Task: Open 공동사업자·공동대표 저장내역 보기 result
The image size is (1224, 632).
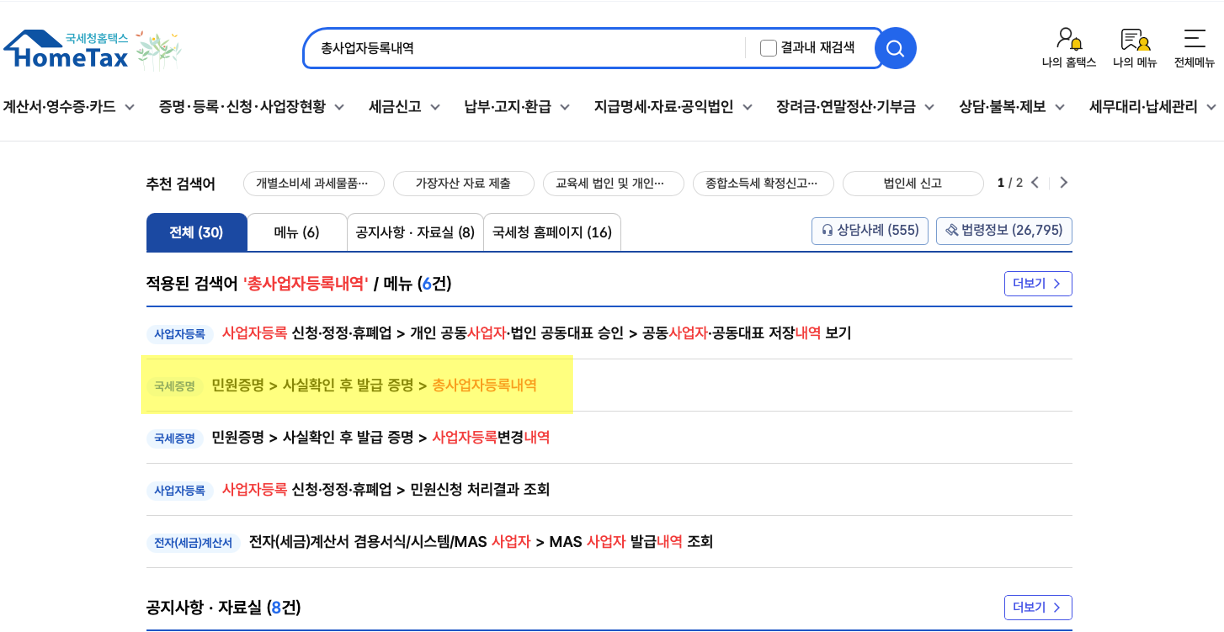Action: click(x=536, y=333)
